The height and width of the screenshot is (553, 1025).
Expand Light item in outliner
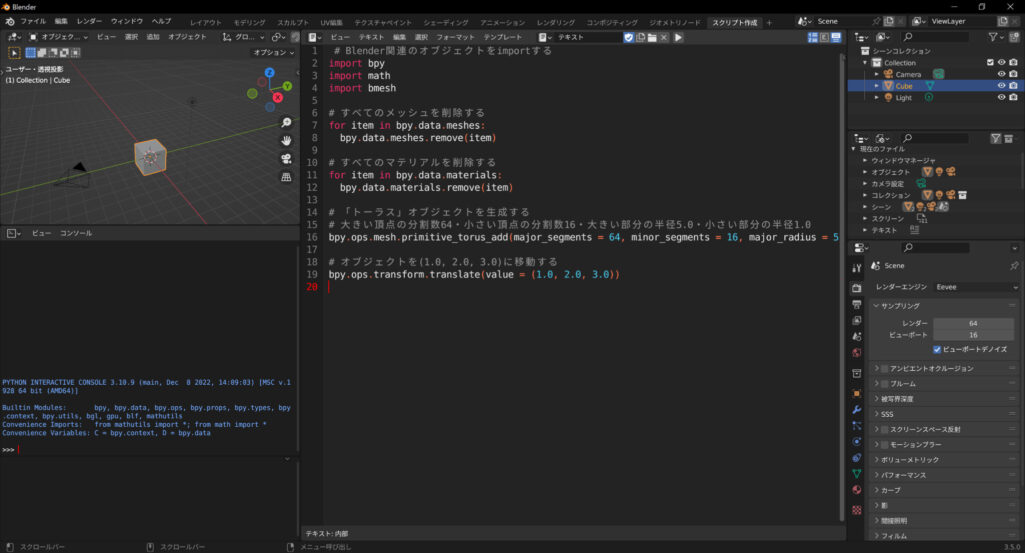877,97
